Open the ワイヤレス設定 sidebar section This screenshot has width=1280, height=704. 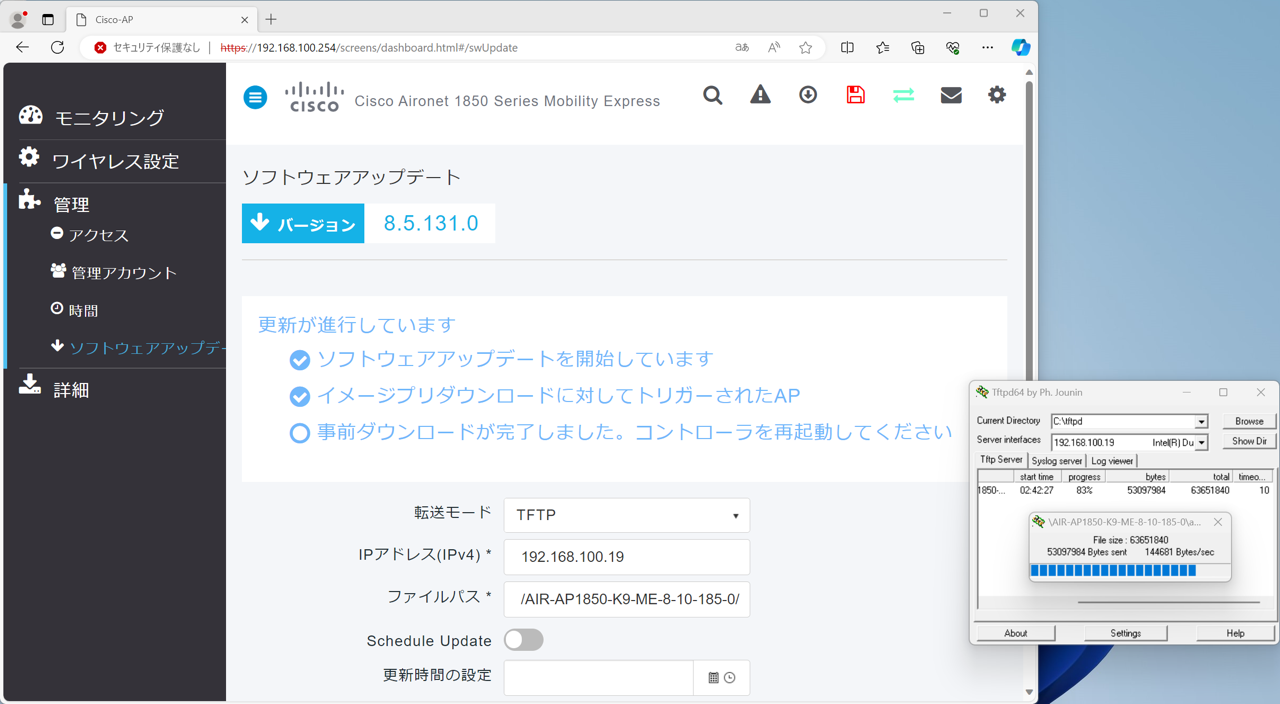pyautogui.click(x=115, y=161)
